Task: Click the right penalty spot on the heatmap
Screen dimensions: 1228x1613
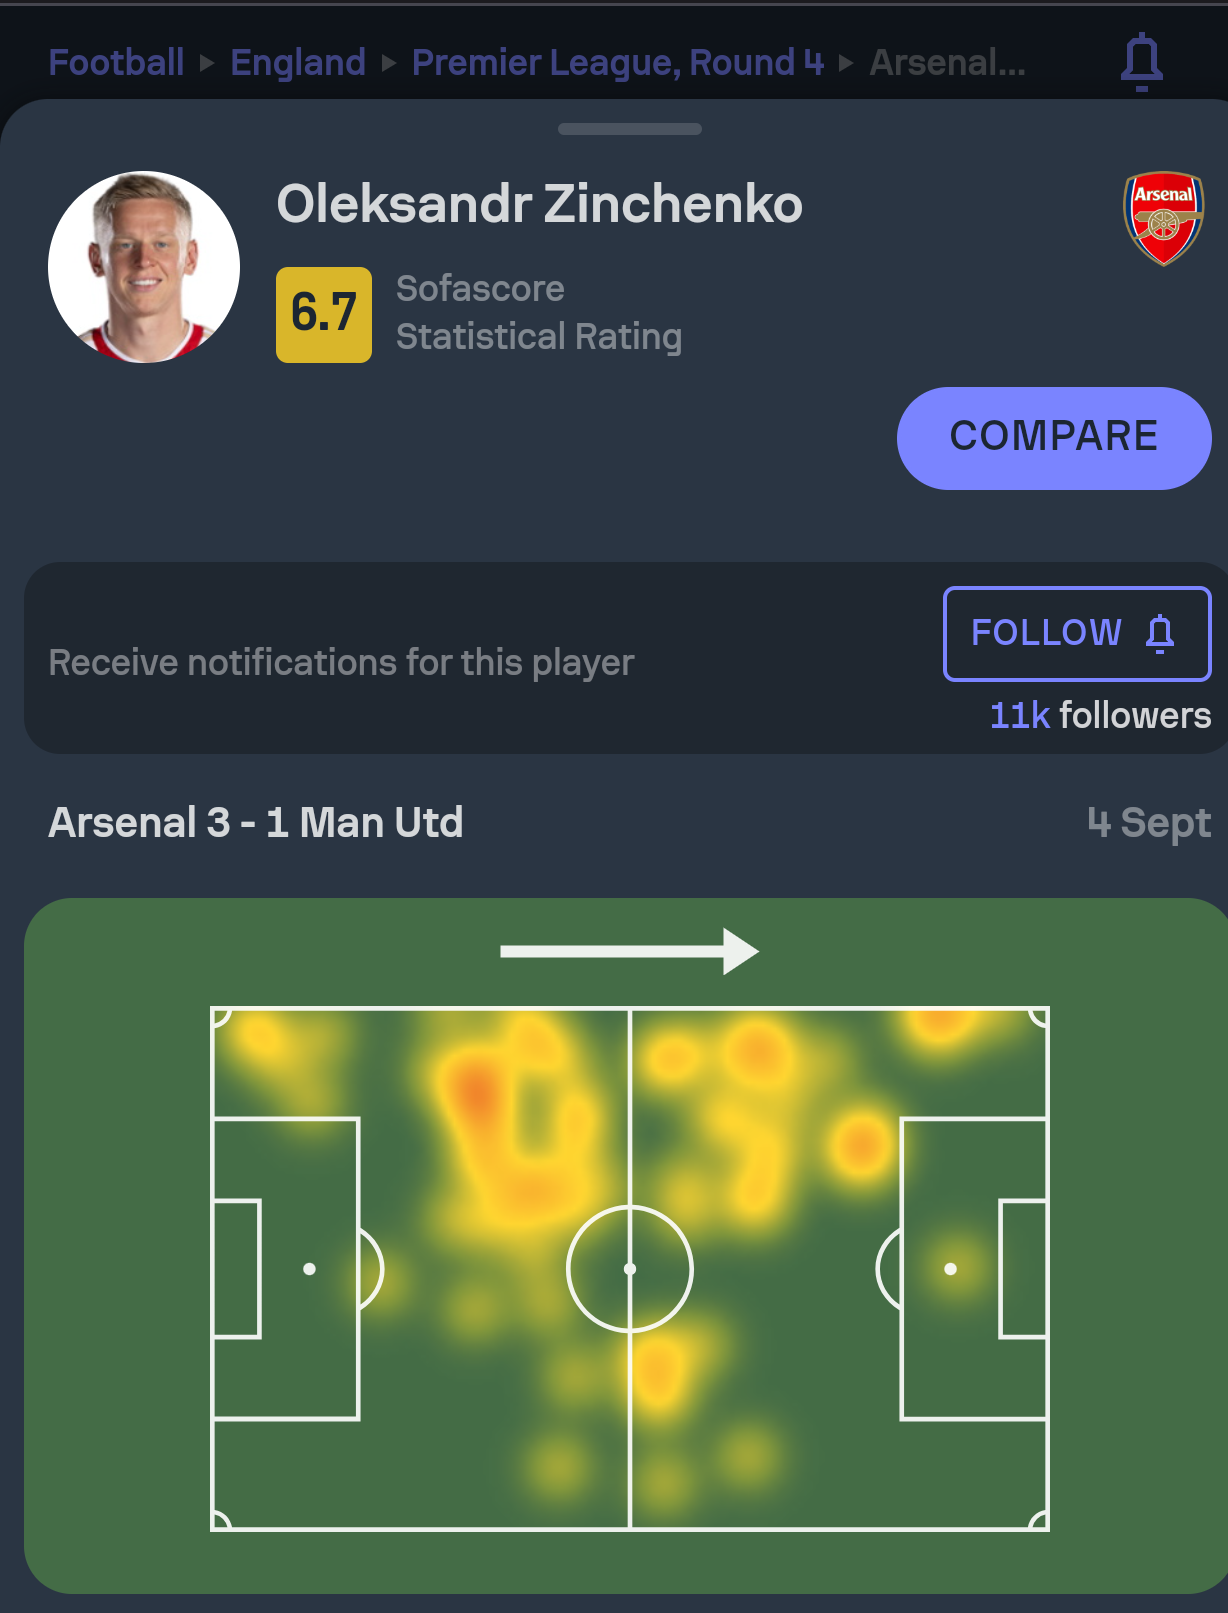Action: coord(950,1269)
